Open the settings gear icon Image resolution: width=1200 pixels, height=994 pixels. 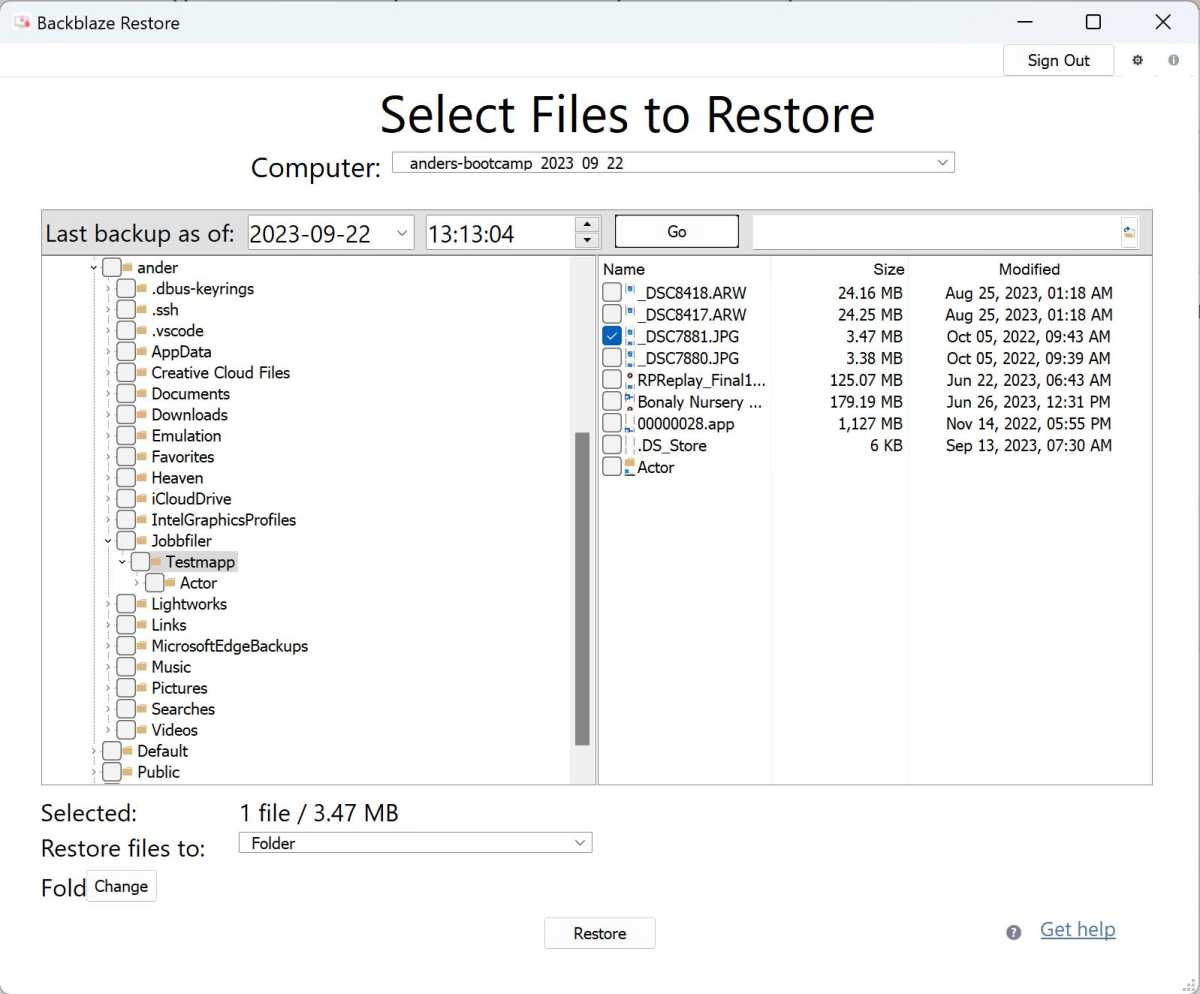click(1137, 60)
